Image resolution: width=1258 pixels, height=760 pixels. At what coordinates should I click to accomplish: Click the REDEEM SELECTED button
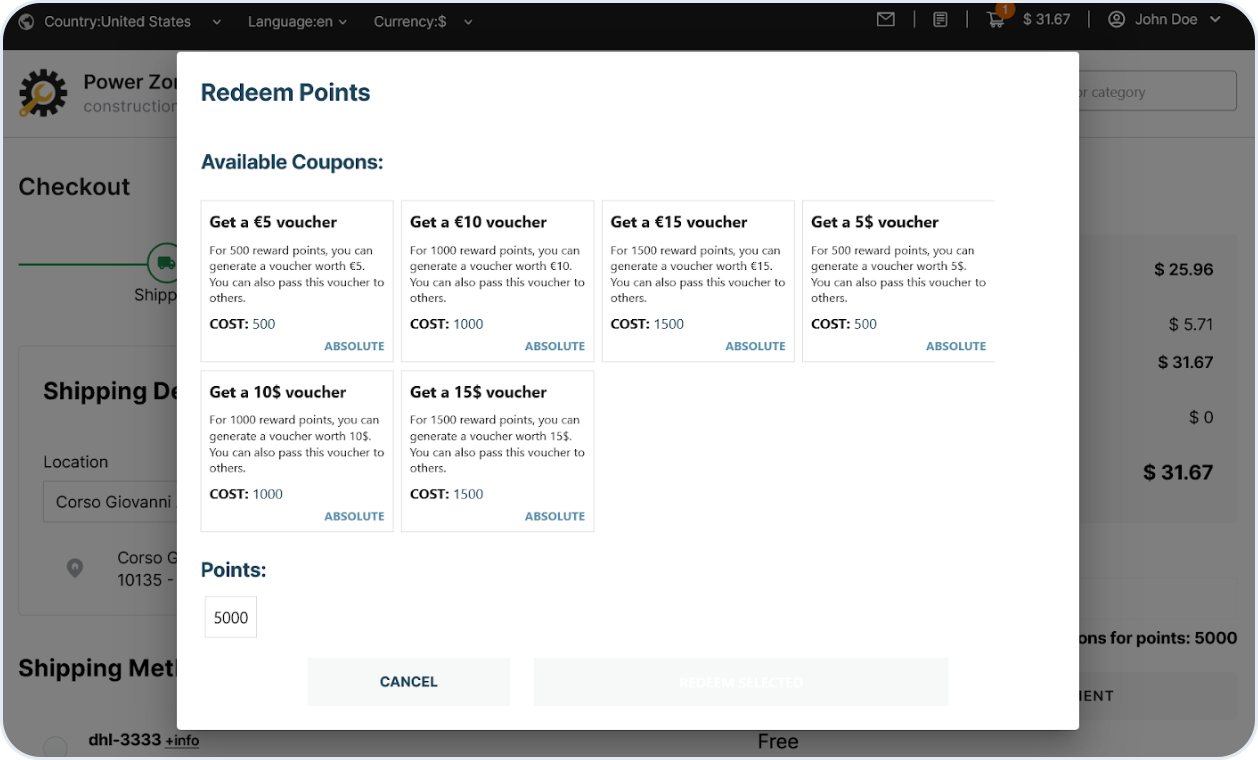pyautogui.click(x=740, y=682)
